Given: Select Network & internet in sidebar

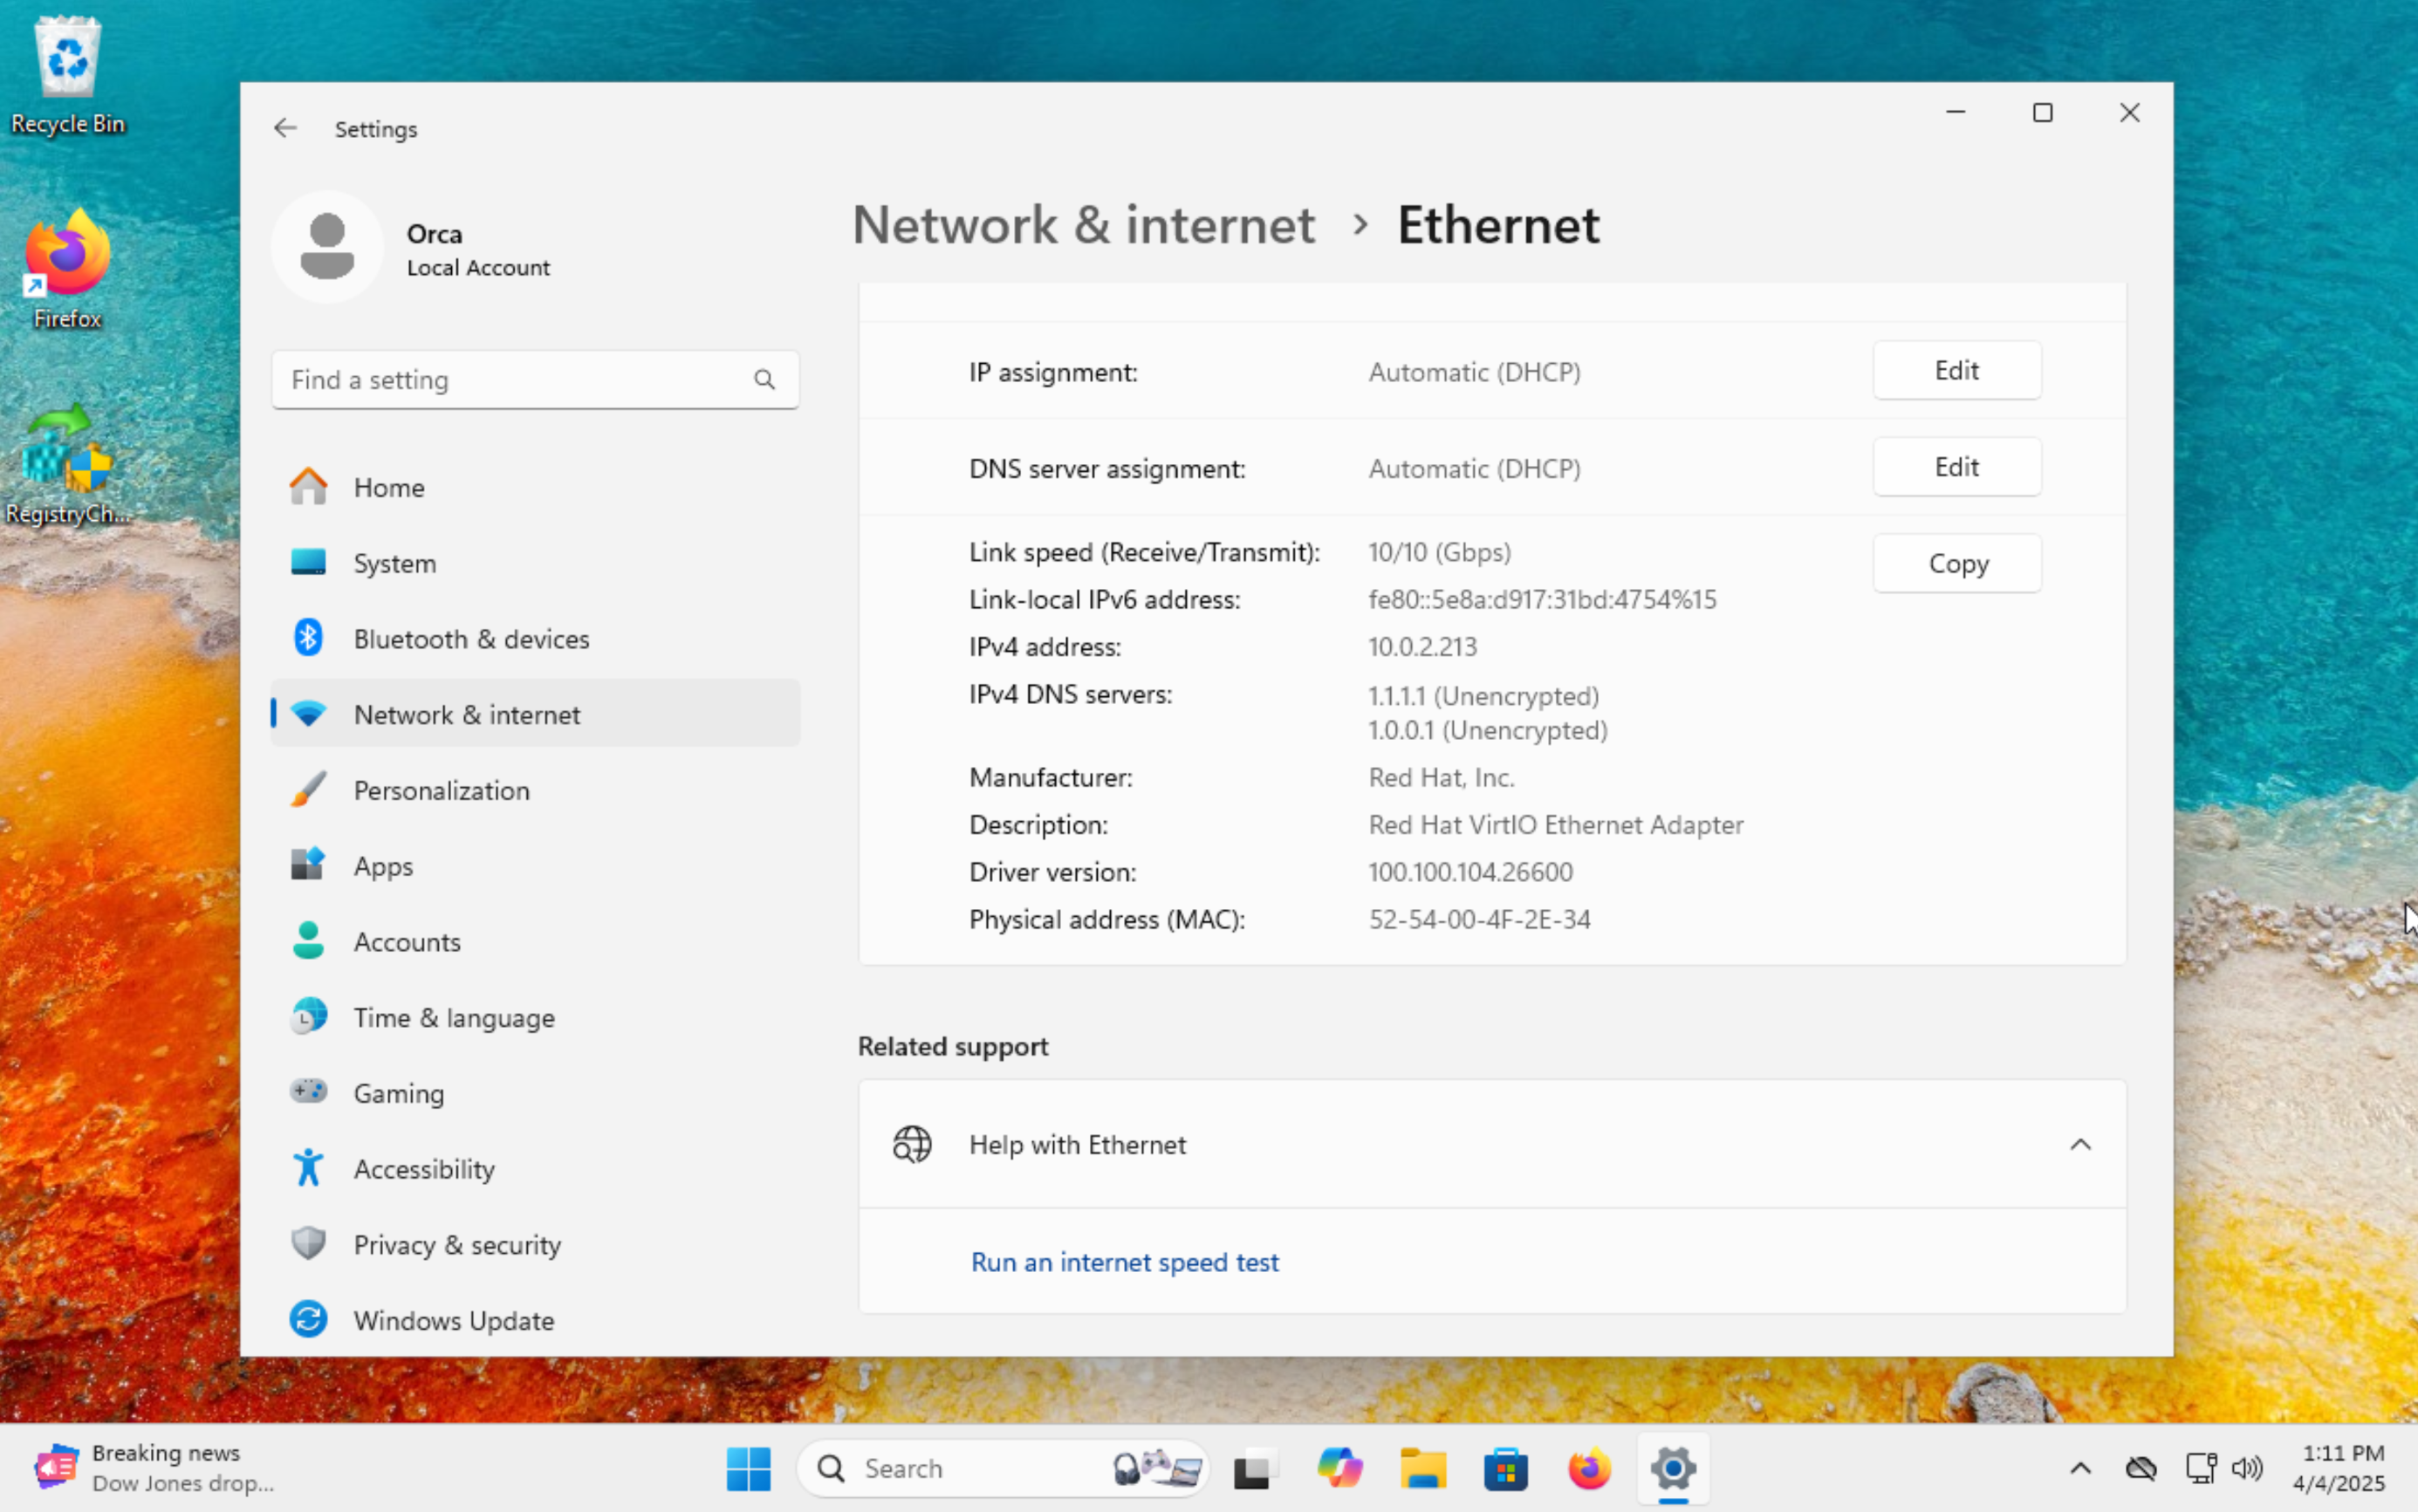Looking at the screenshot, I should coord(535,714).
